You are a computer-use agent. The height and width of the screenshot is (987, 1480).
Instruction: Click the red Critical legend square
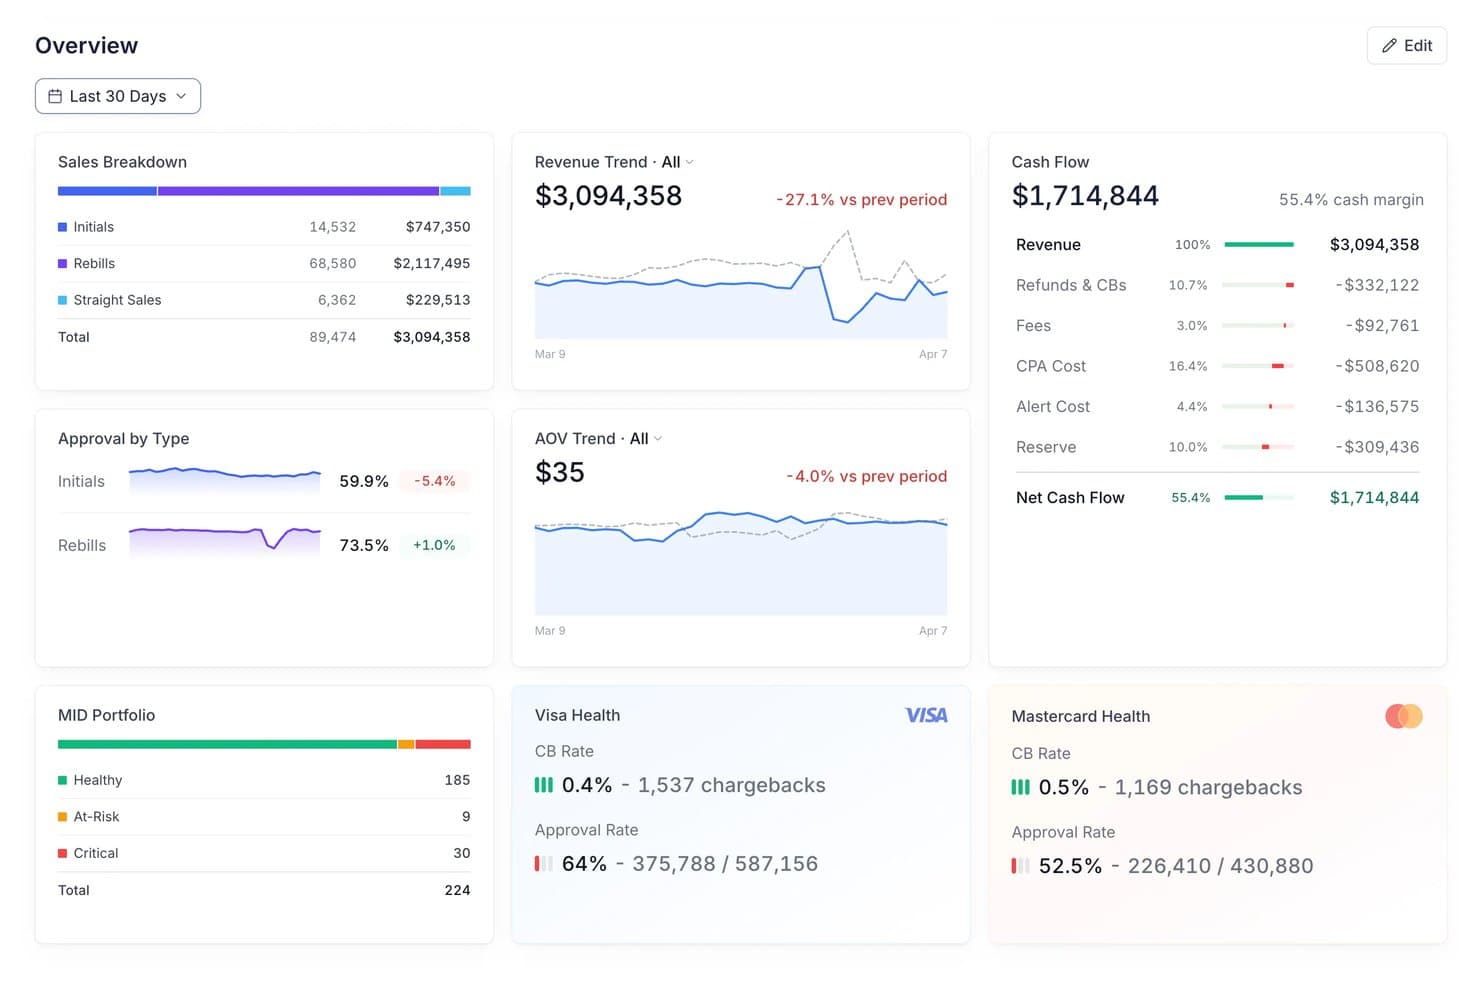(x=62, y=853)
